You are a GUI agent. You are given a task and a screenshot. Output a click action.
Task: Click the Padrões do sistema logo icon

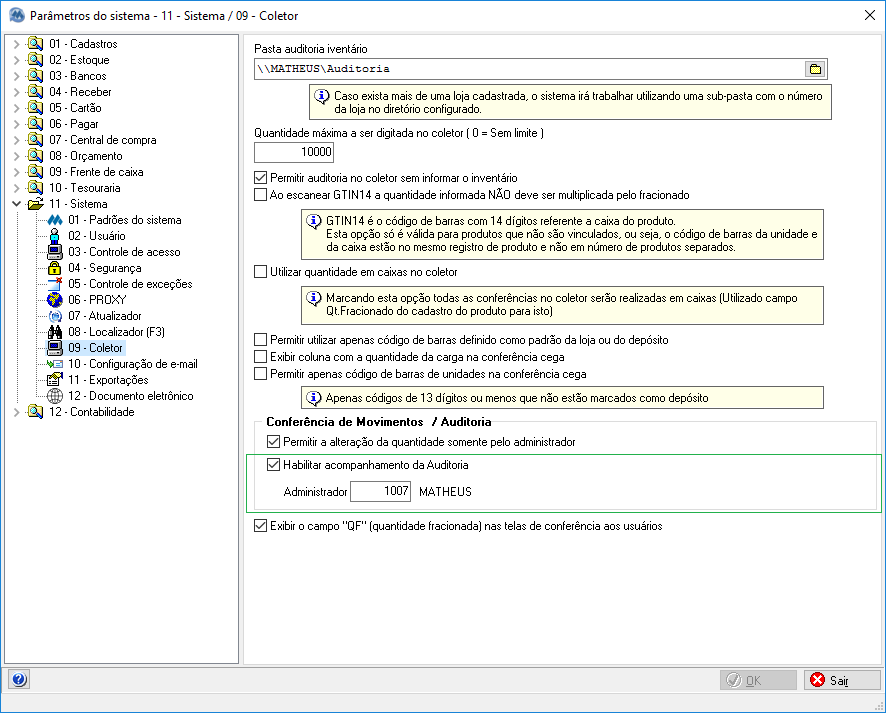55,220
